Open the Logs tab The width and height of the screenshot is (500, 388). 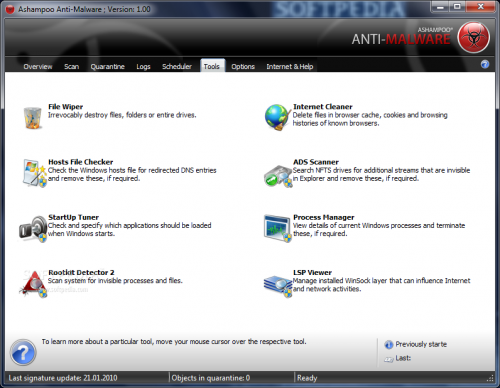pos(143,67)
